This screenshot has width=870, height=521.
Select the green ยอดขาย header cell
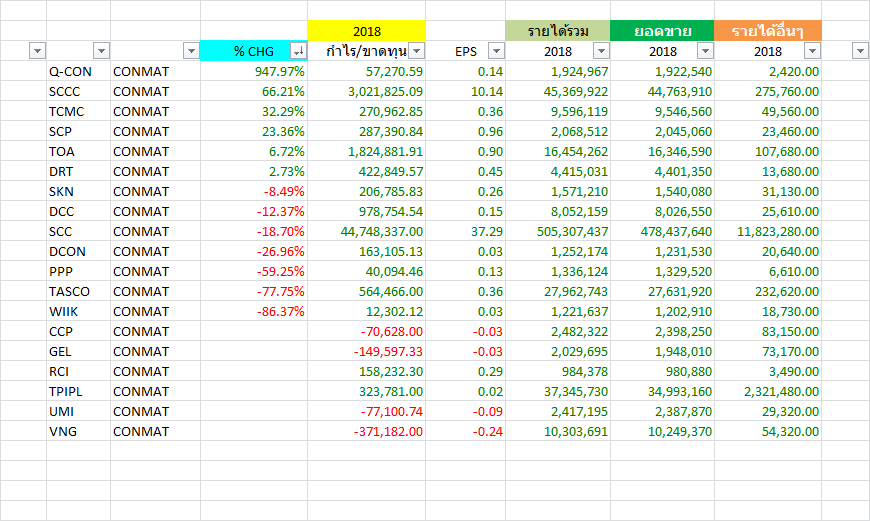pyautogui.click(x=661, y=31)
